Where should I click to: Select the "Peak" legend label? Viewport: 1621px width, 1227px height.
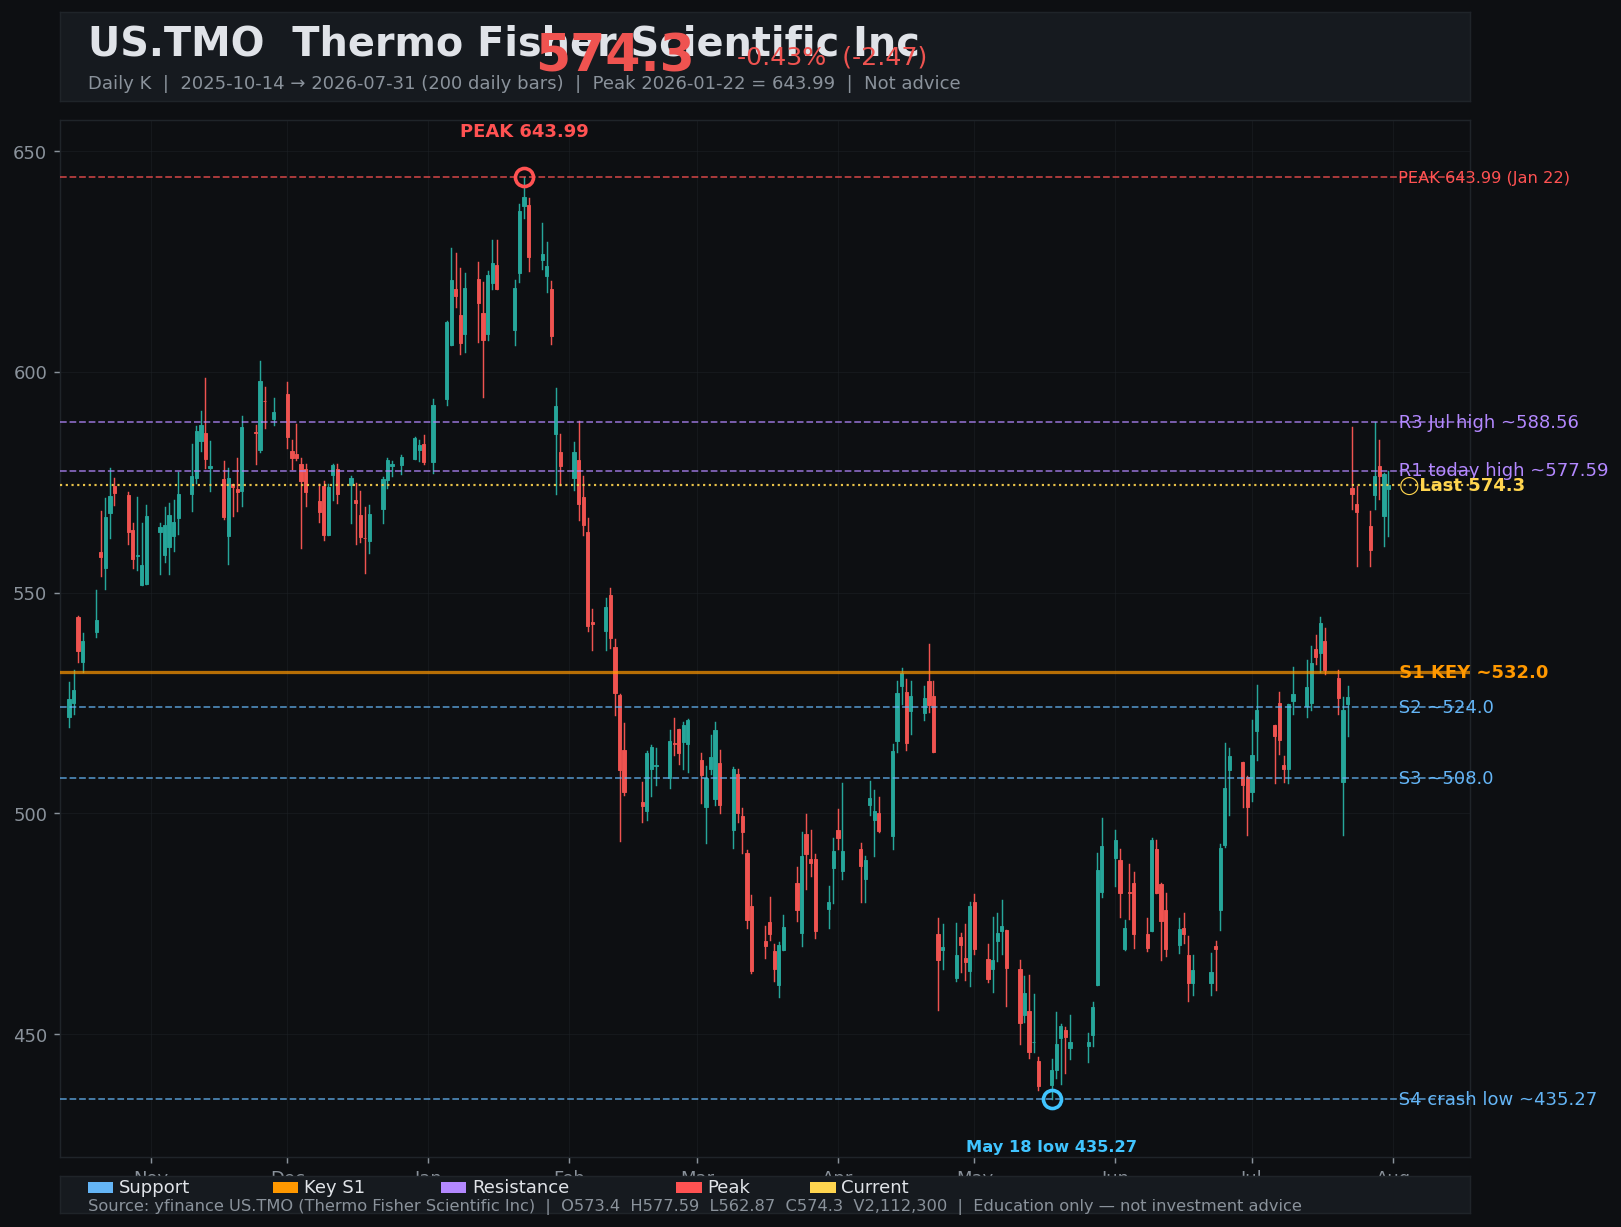[728, 1187]
